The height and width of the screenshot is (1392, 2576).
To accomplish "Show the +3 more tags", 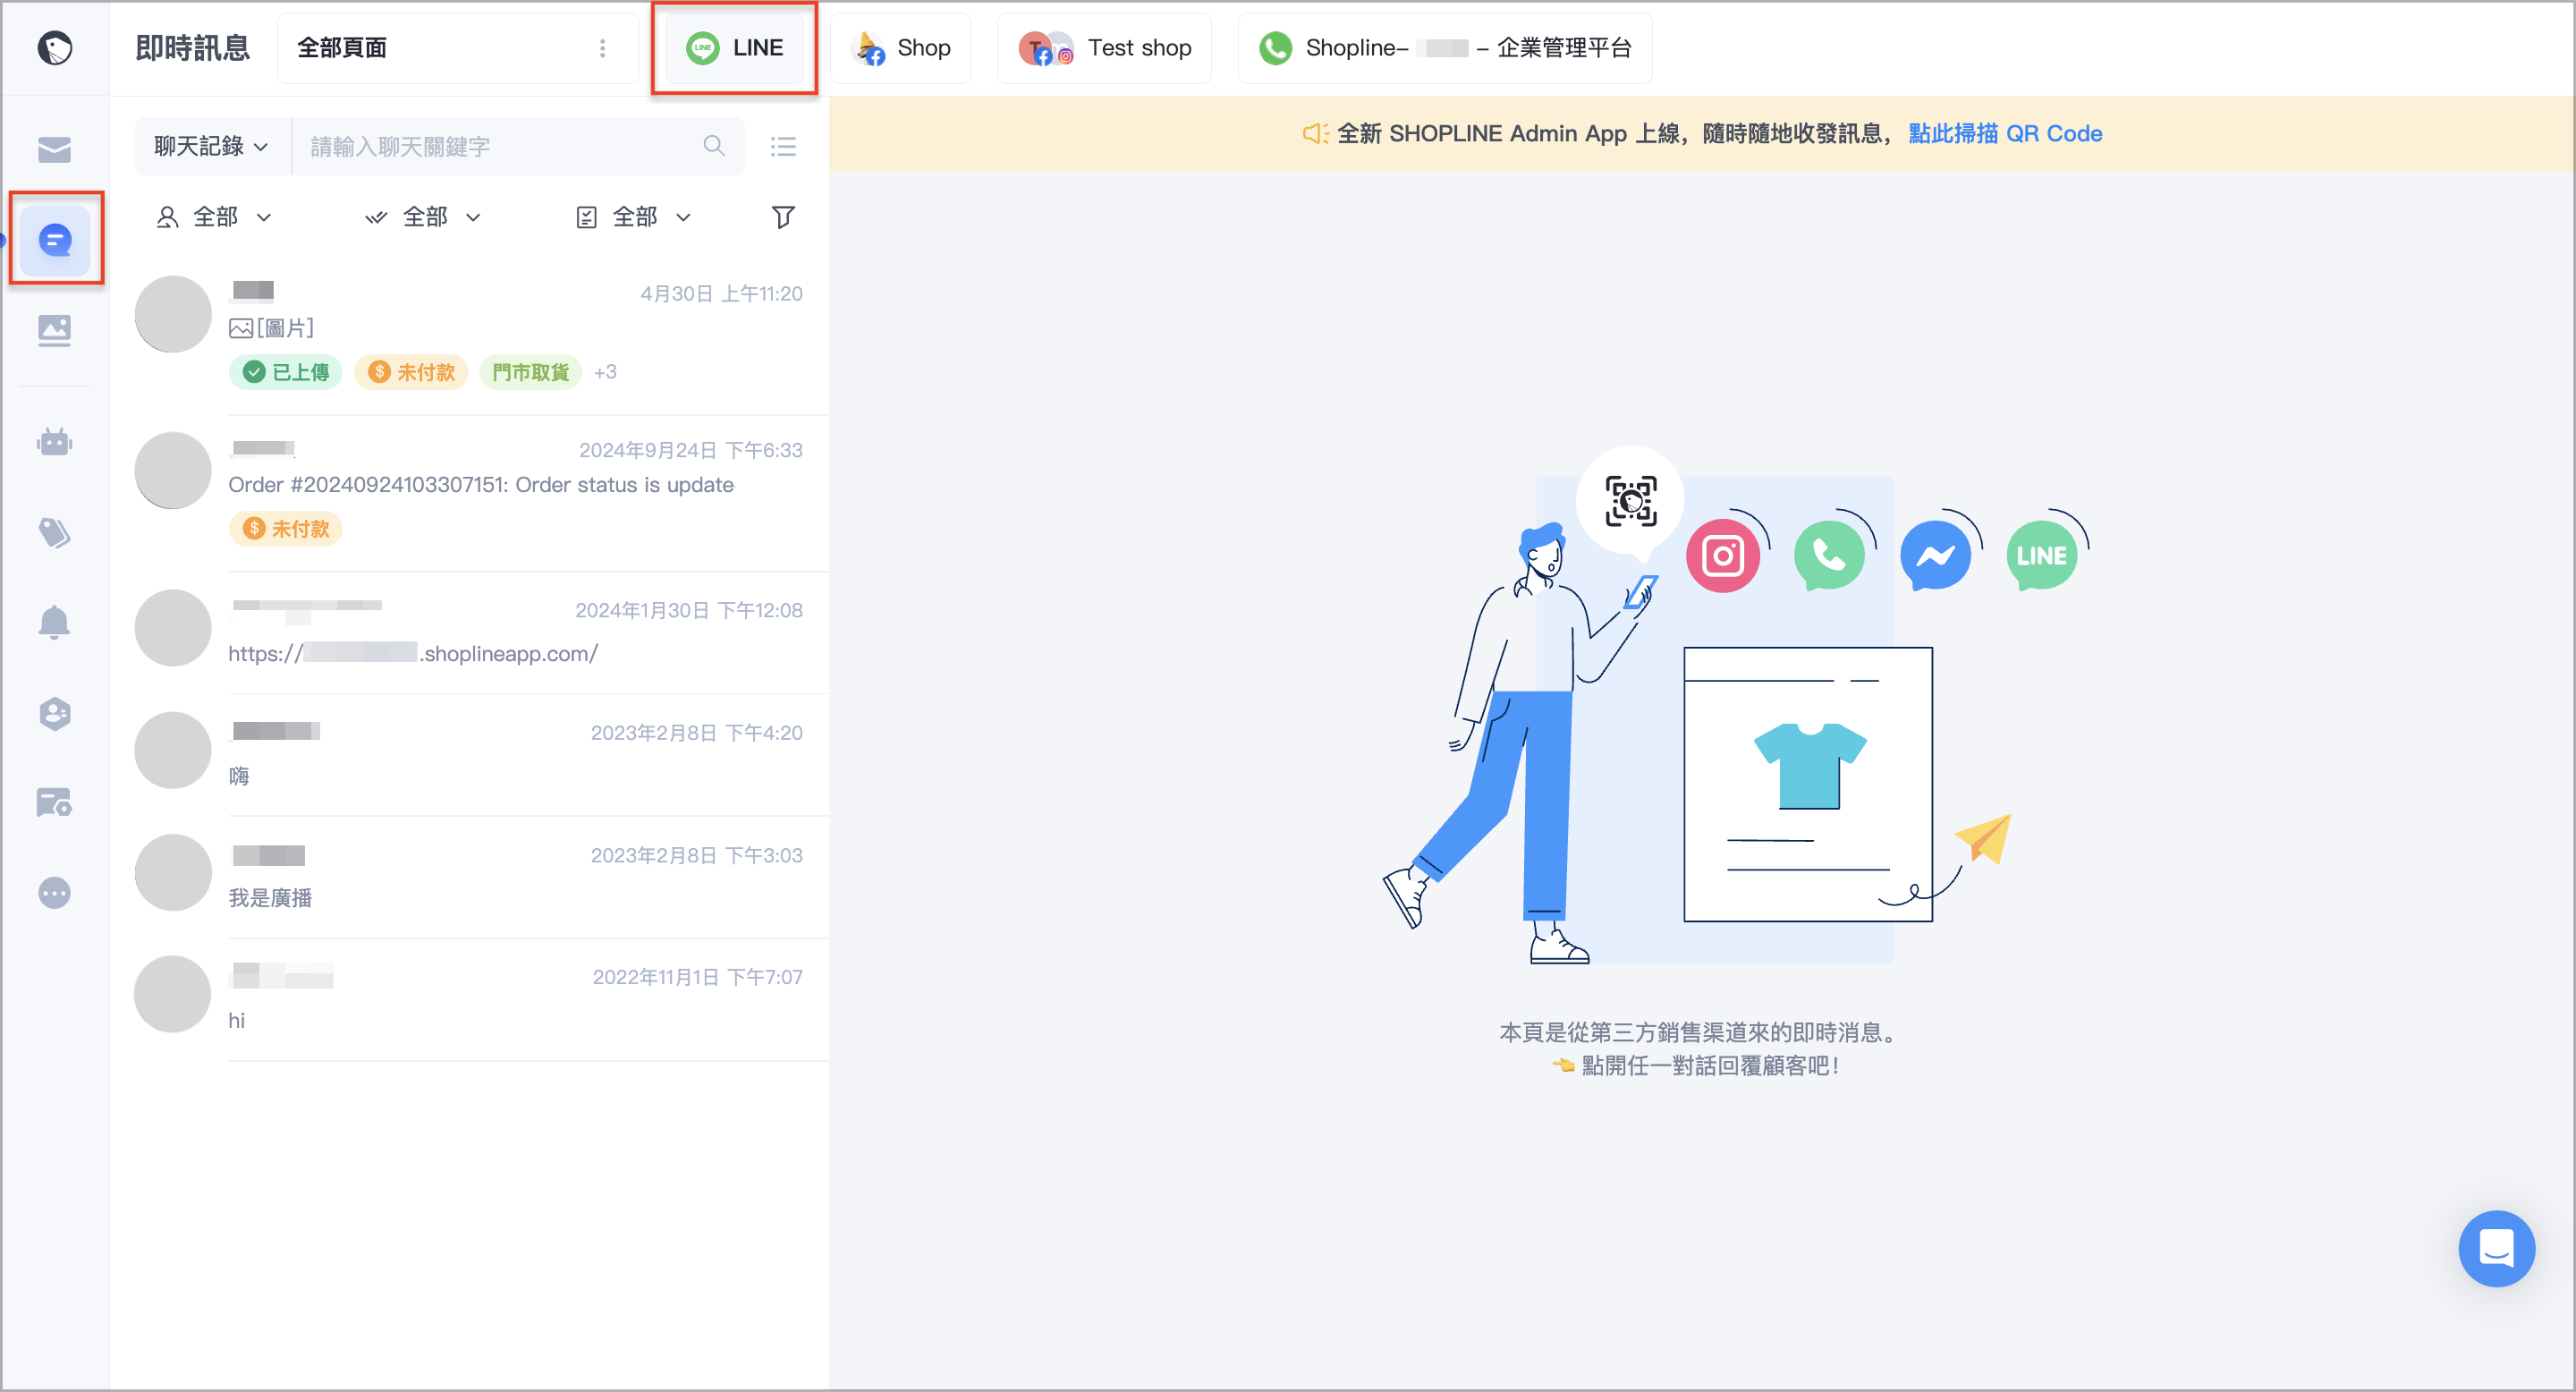I will click(x=605, y=372).
